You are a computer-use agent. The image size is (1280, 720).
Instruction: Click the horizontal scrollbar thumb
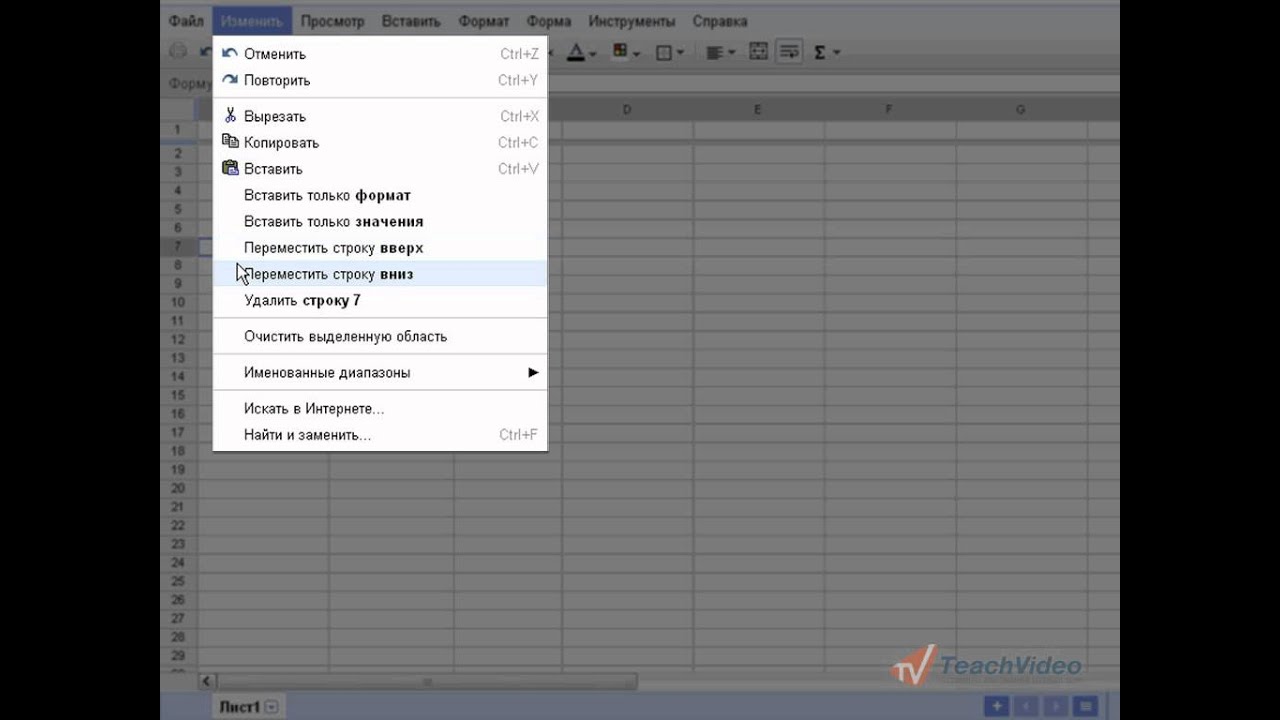(x=428, y=682)
